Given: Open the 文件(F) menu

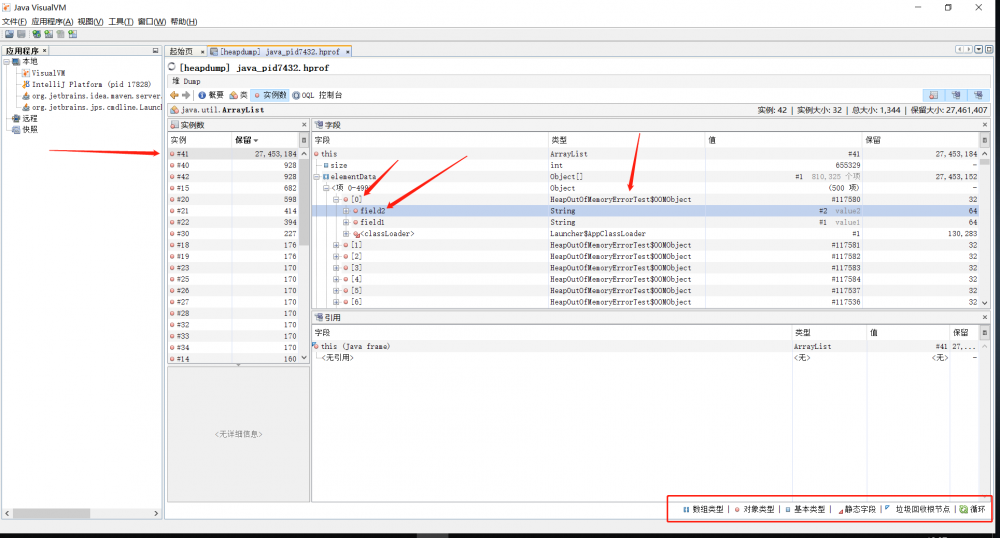Looking at the screenshot, I should point(14,22).
